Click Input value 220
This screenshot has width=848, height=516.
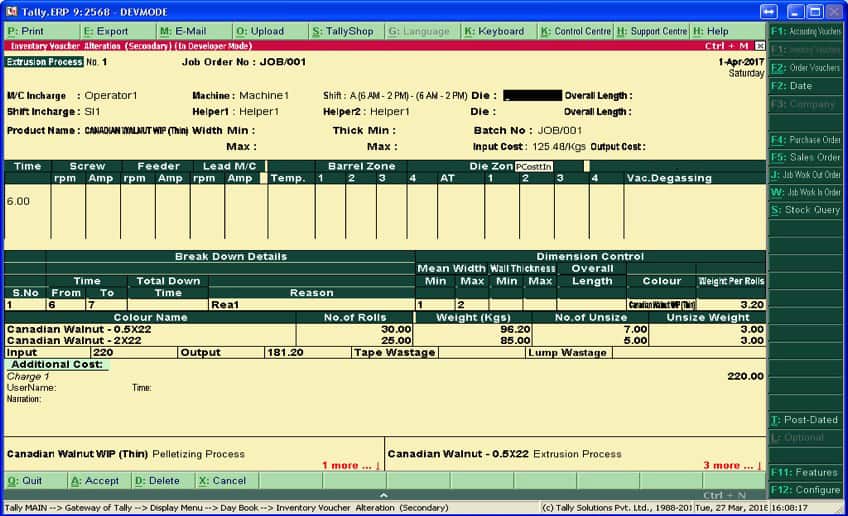click(103, 352)
